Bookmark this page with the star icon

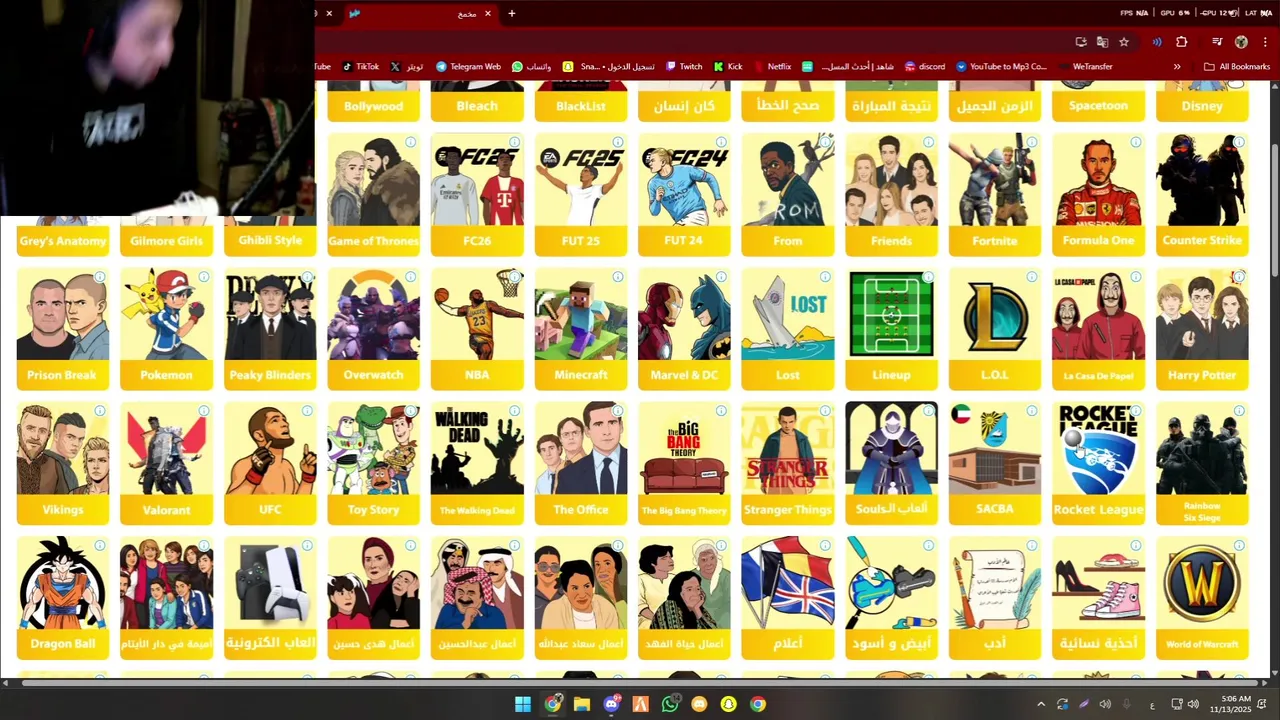pyautogui.click(x=1124, y=42)
